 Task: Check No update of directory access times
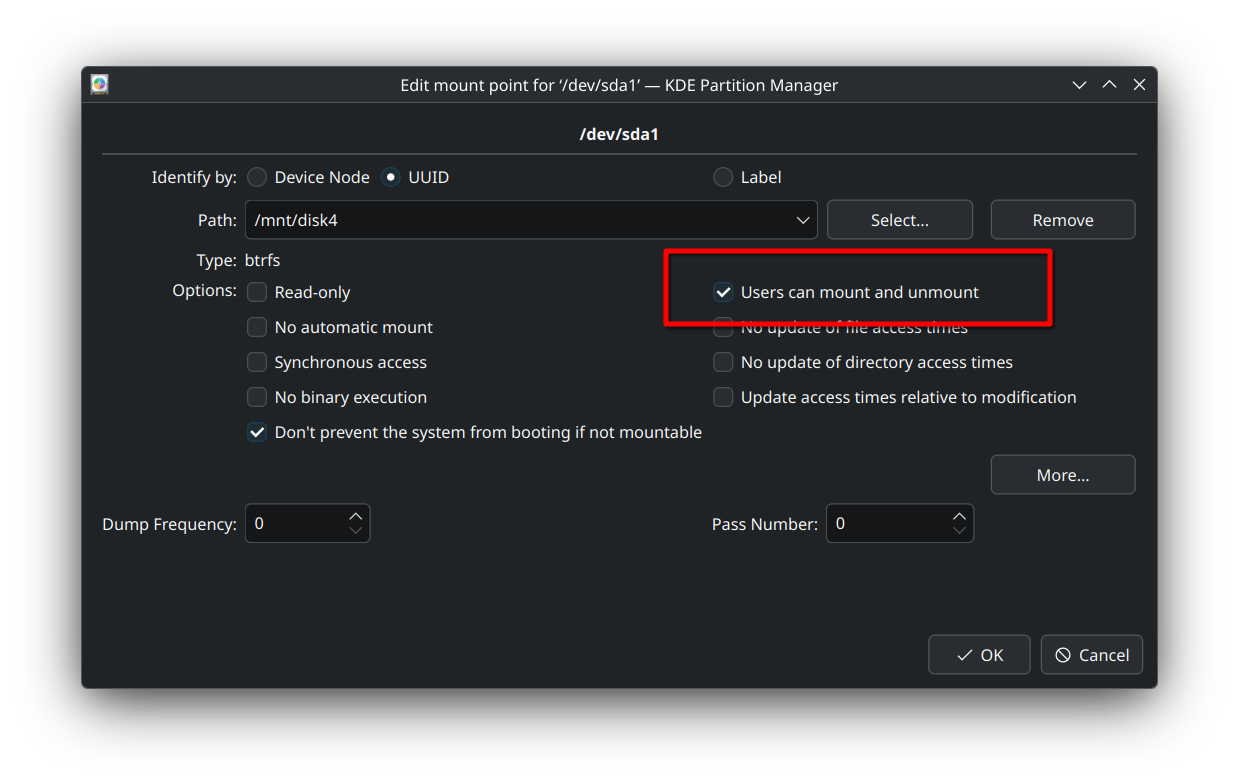[723, 362]
